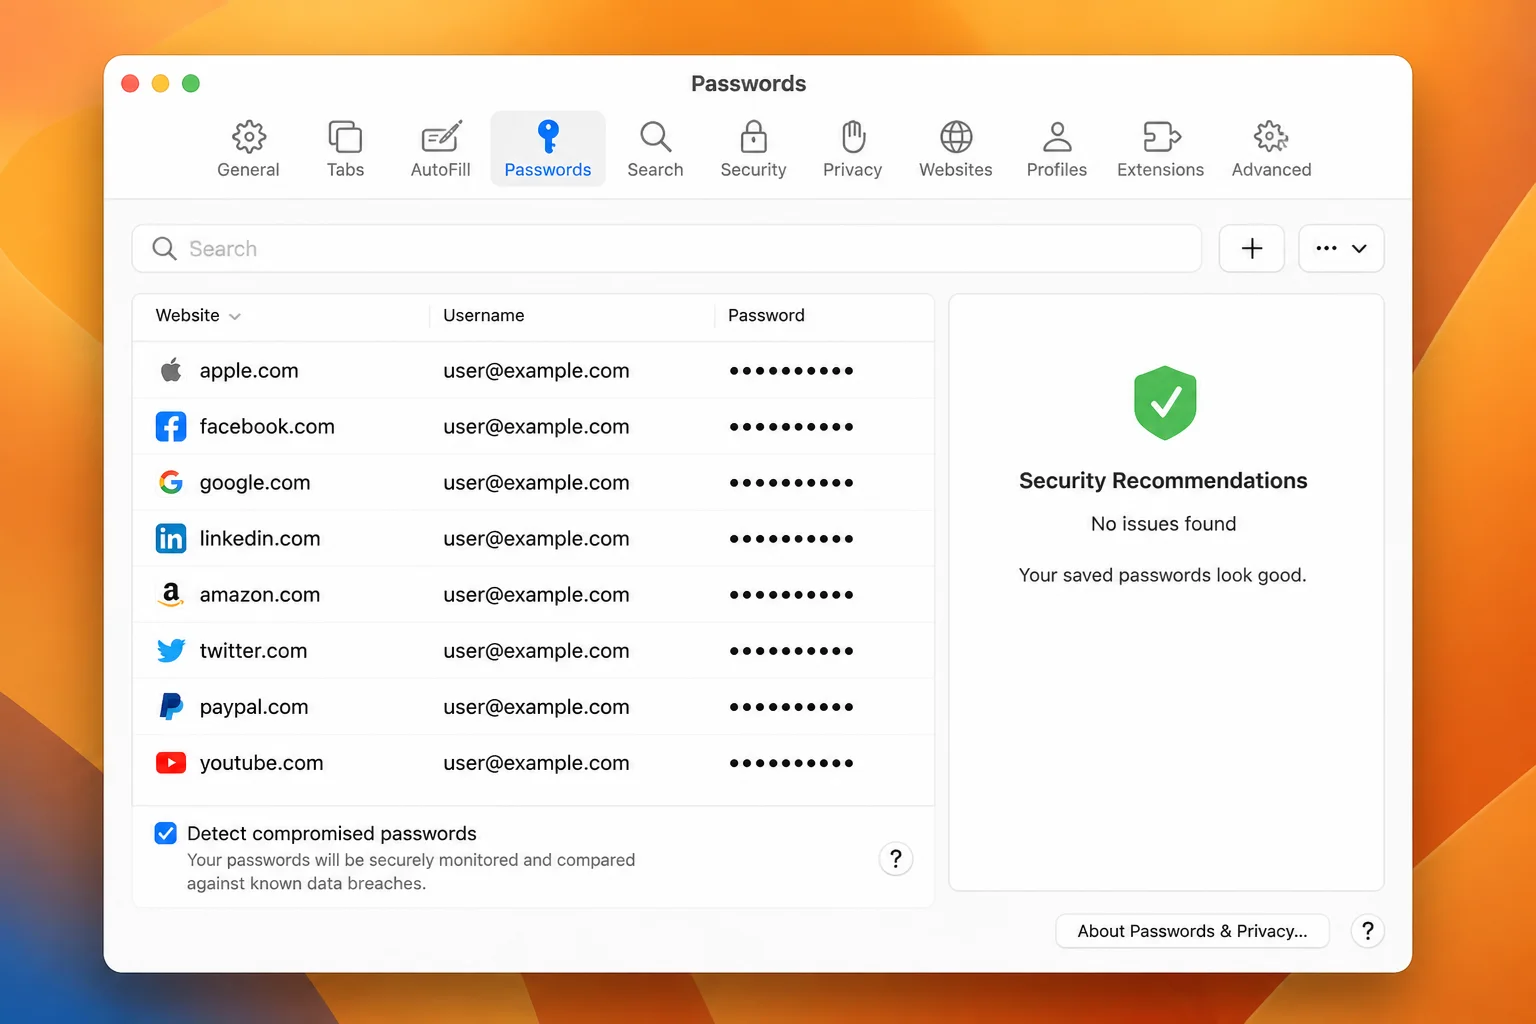The width and height of the screenshot is (1536, 1024).
Task: Close the Passwords window
Action: tap(130, 83)
